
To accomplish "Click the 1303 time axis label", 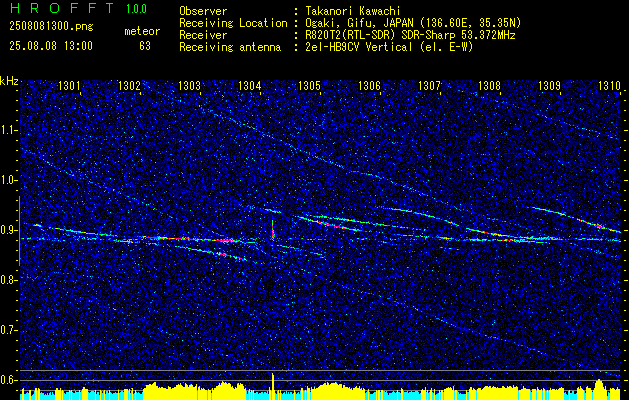I will click(x=189, y=85).
